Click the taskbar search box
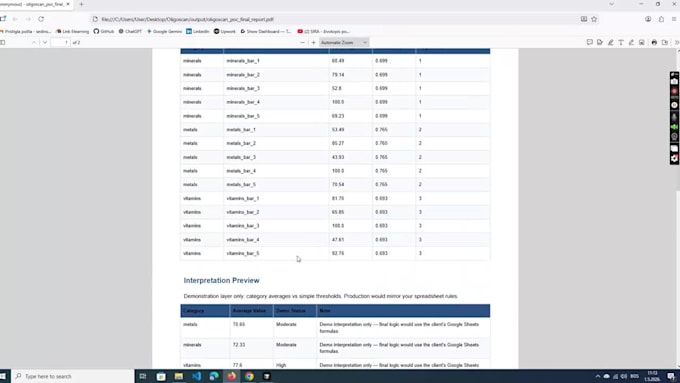 73,376
